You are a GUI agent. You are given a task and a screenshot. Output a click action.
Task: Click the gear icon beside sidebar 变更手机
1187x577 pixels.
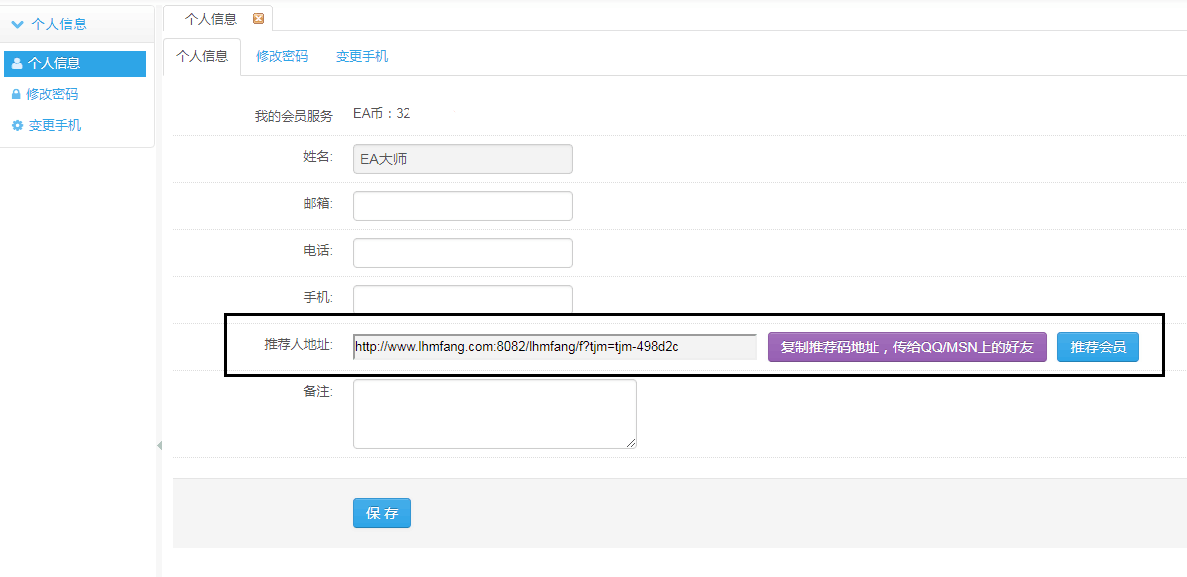16,126
